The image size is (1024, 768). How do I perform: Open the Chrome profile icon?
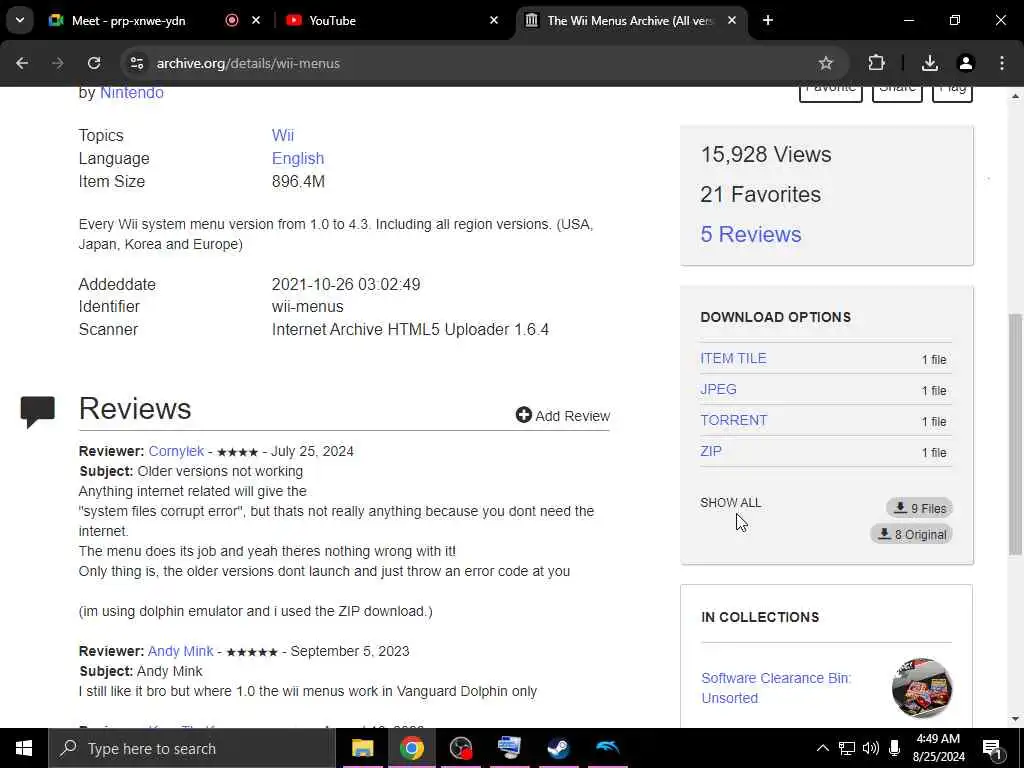(966, 63)
